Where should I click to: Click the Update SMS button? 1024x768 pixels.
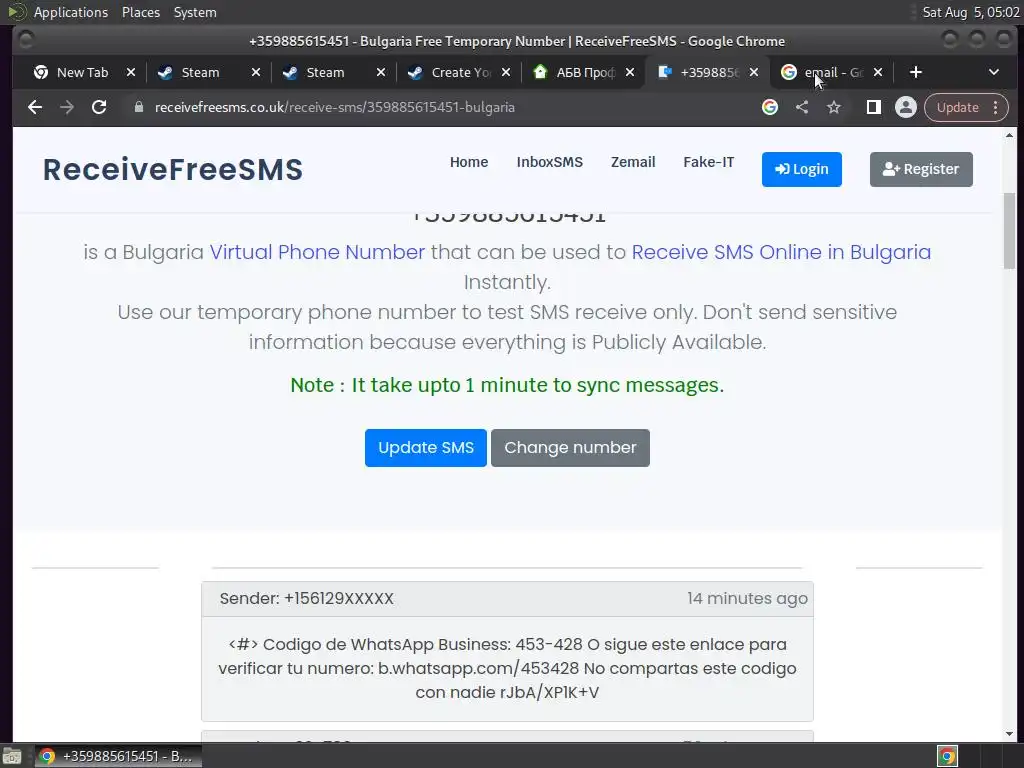[426, 448]
